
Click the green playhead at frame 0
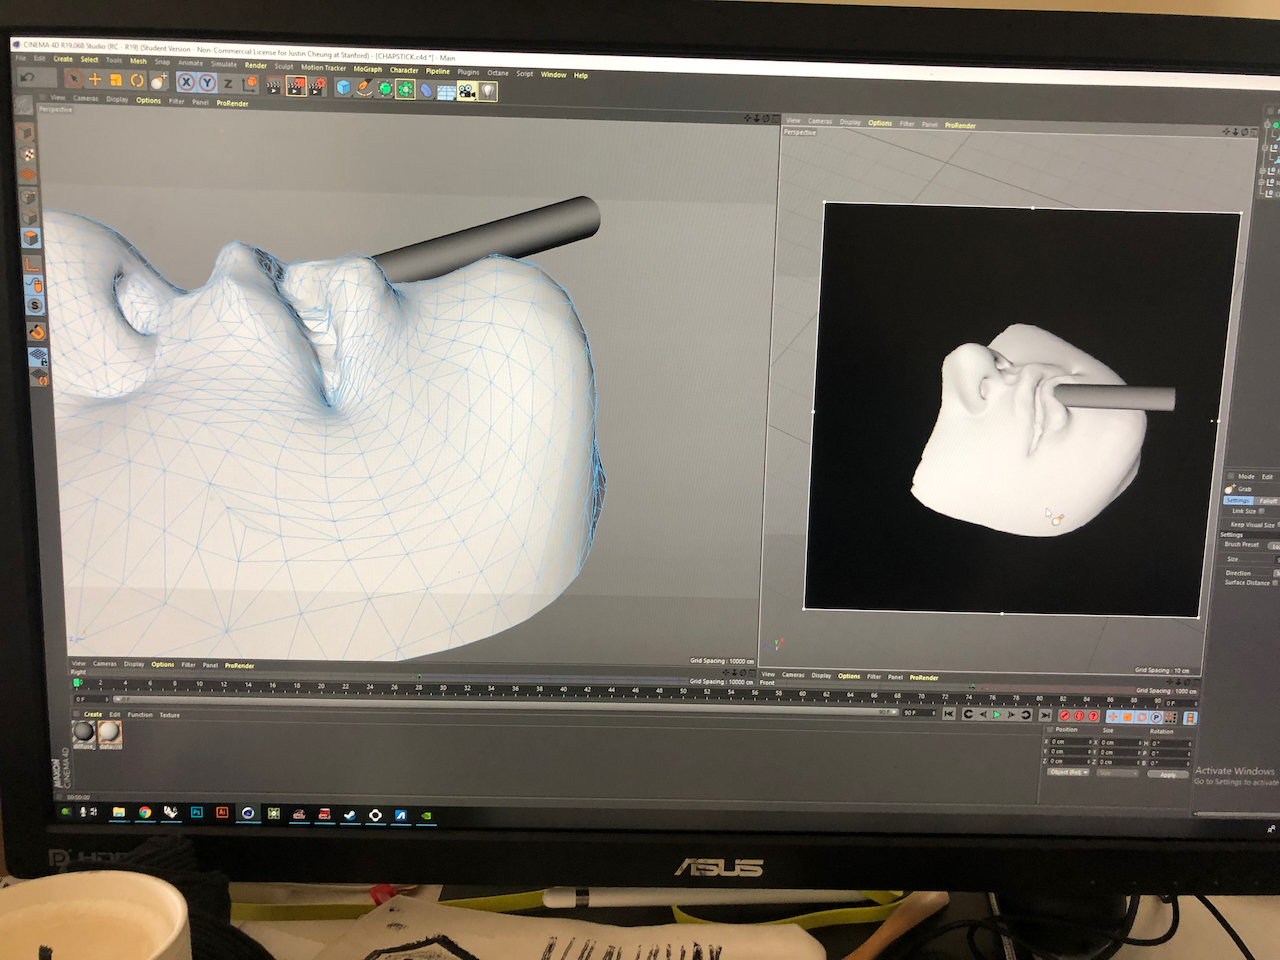coord(77,682)
